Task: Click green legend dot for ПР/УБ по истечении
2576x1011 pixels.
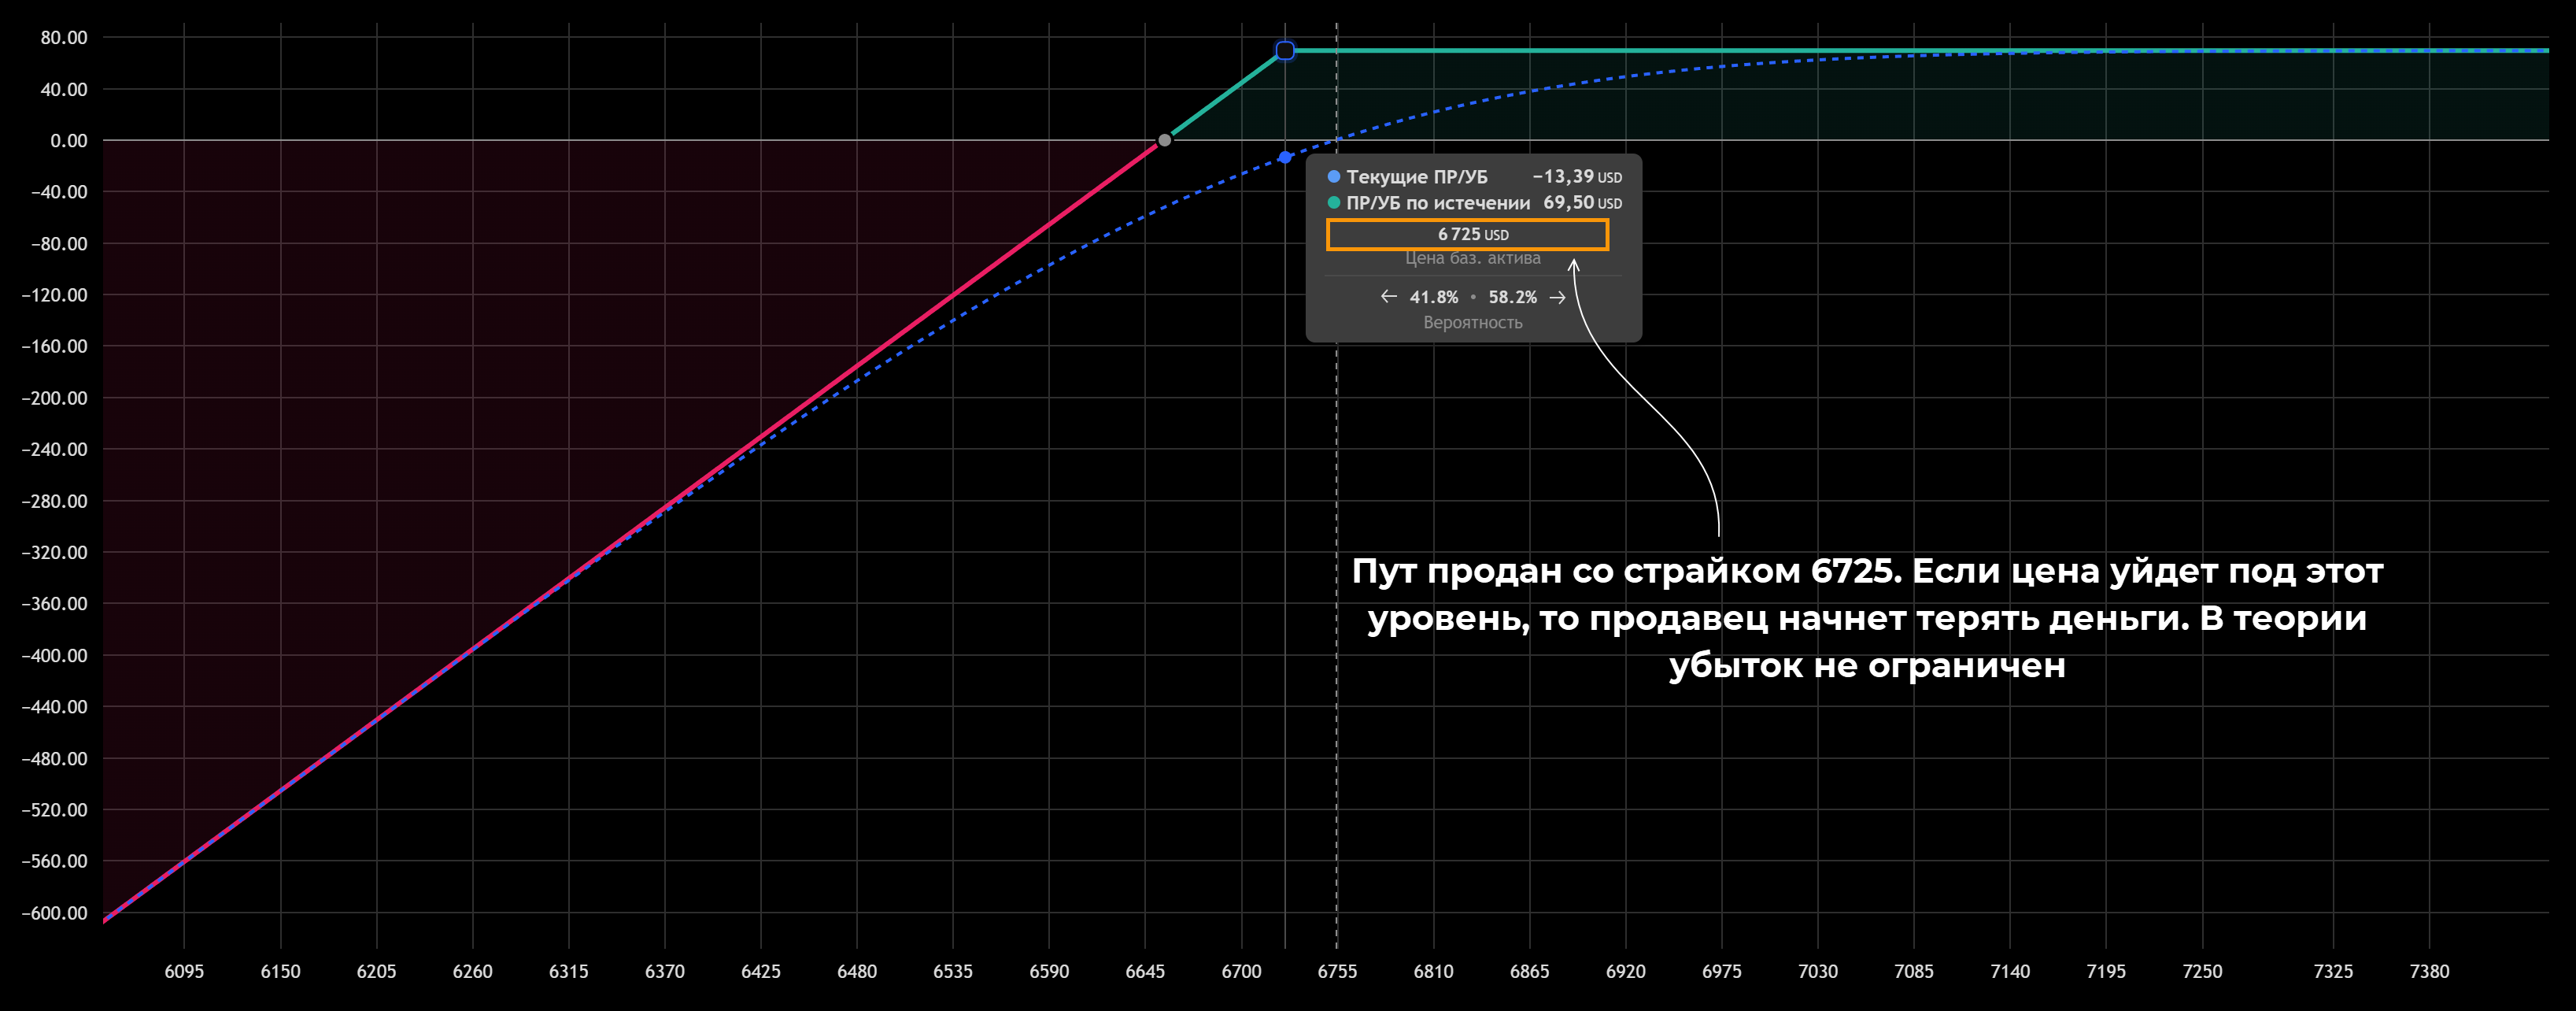Action: click(1333, 203)
